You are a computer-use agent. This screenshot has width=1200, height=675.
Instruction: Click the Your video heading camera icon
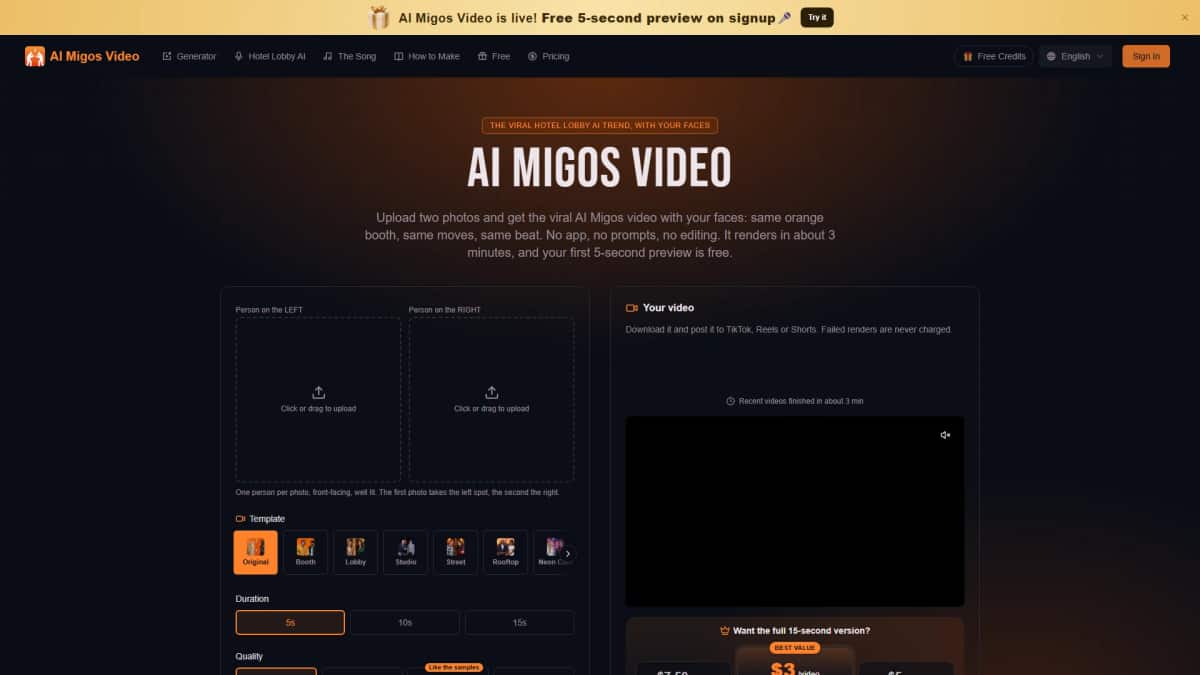[x=632, y=308]
